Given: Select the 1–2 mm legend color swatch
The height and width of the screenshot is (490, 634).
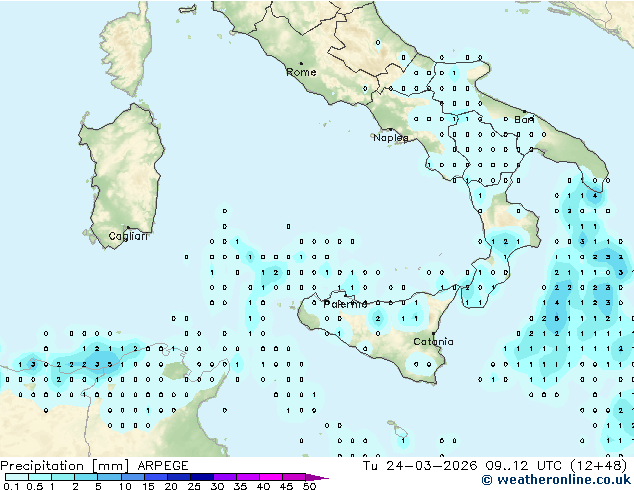Looking at the screenshot, I should 63,477.
